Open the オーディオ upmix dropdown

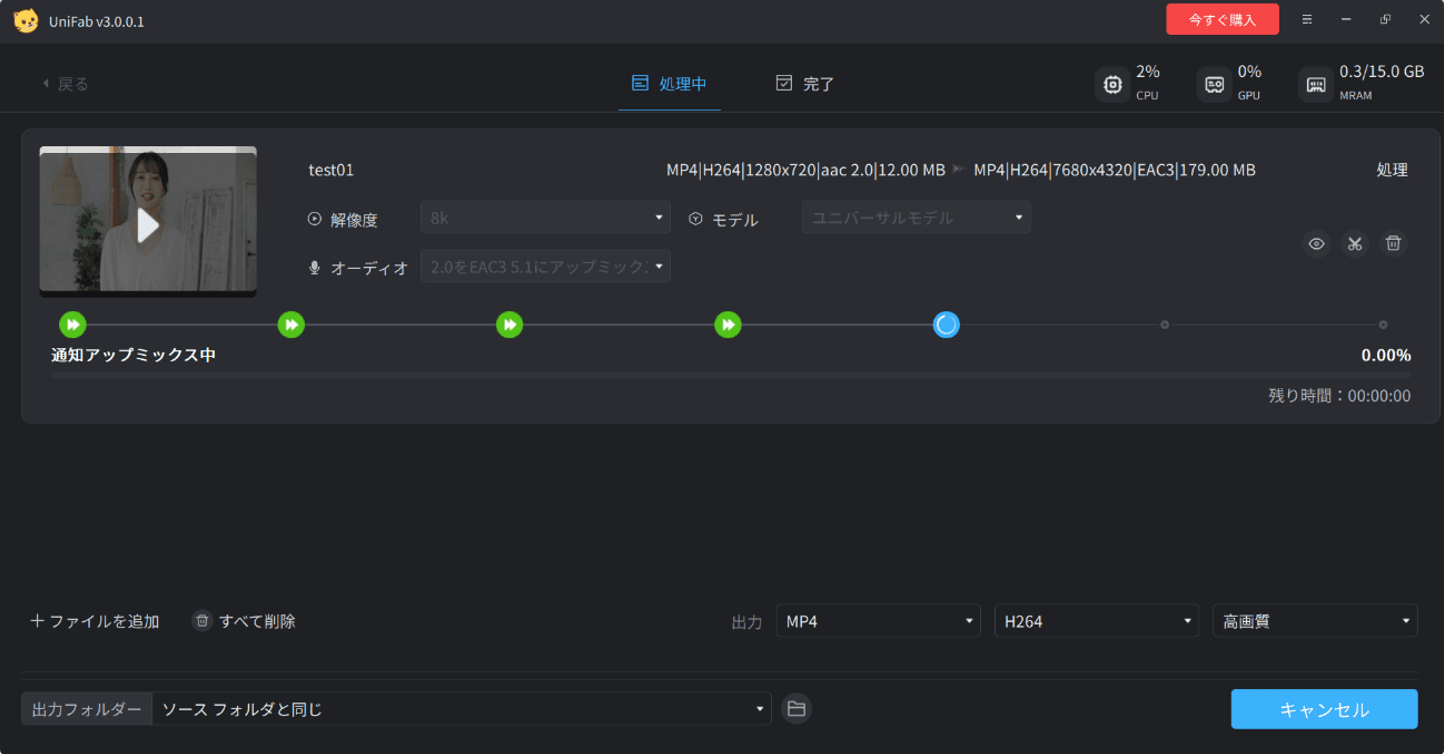(545, 266)
